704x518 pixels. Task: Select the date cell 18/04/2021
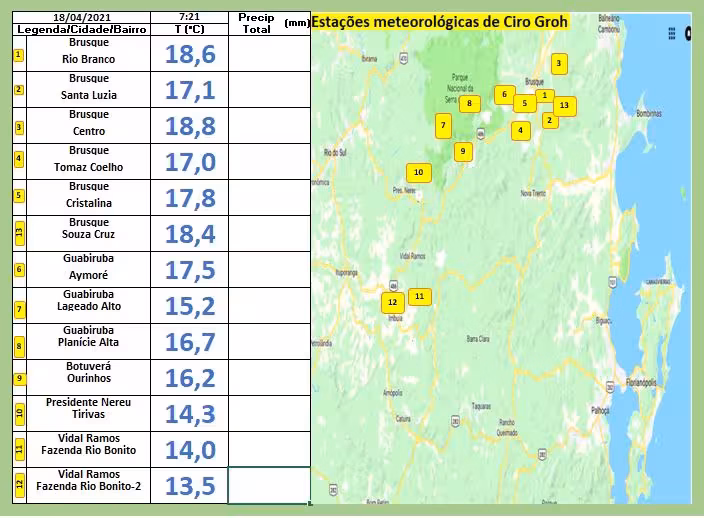tap(82, 18)
